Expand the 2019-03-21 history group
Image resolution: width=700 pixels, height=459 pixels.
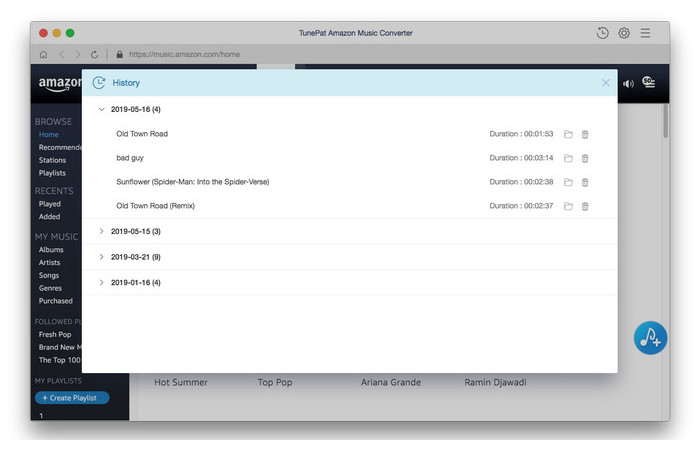click(101, 257)
